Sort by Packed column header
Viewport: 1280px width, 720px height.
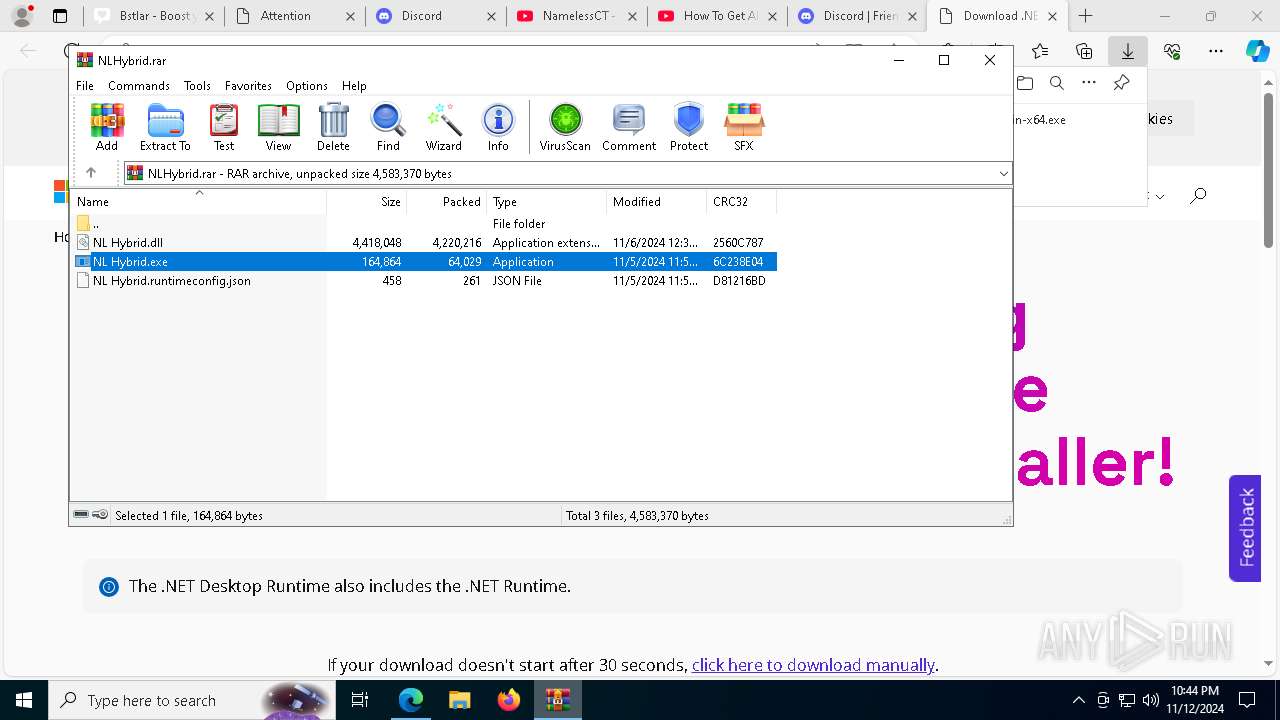[447, 201]
